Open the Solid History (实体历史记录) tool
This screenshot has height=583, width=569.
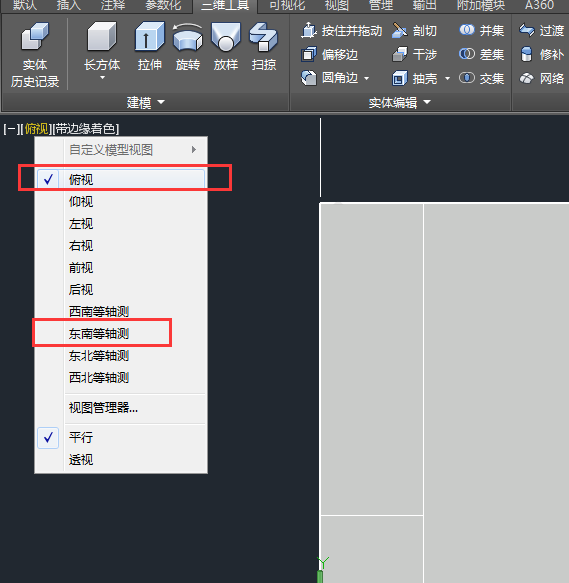click(35, 55)
